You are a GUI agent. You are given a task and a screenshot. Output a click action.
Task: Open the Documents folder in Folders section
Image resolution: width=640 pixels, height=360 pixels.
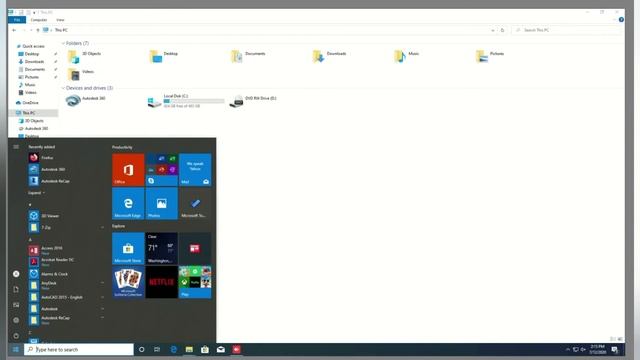[x=248, y=56]
